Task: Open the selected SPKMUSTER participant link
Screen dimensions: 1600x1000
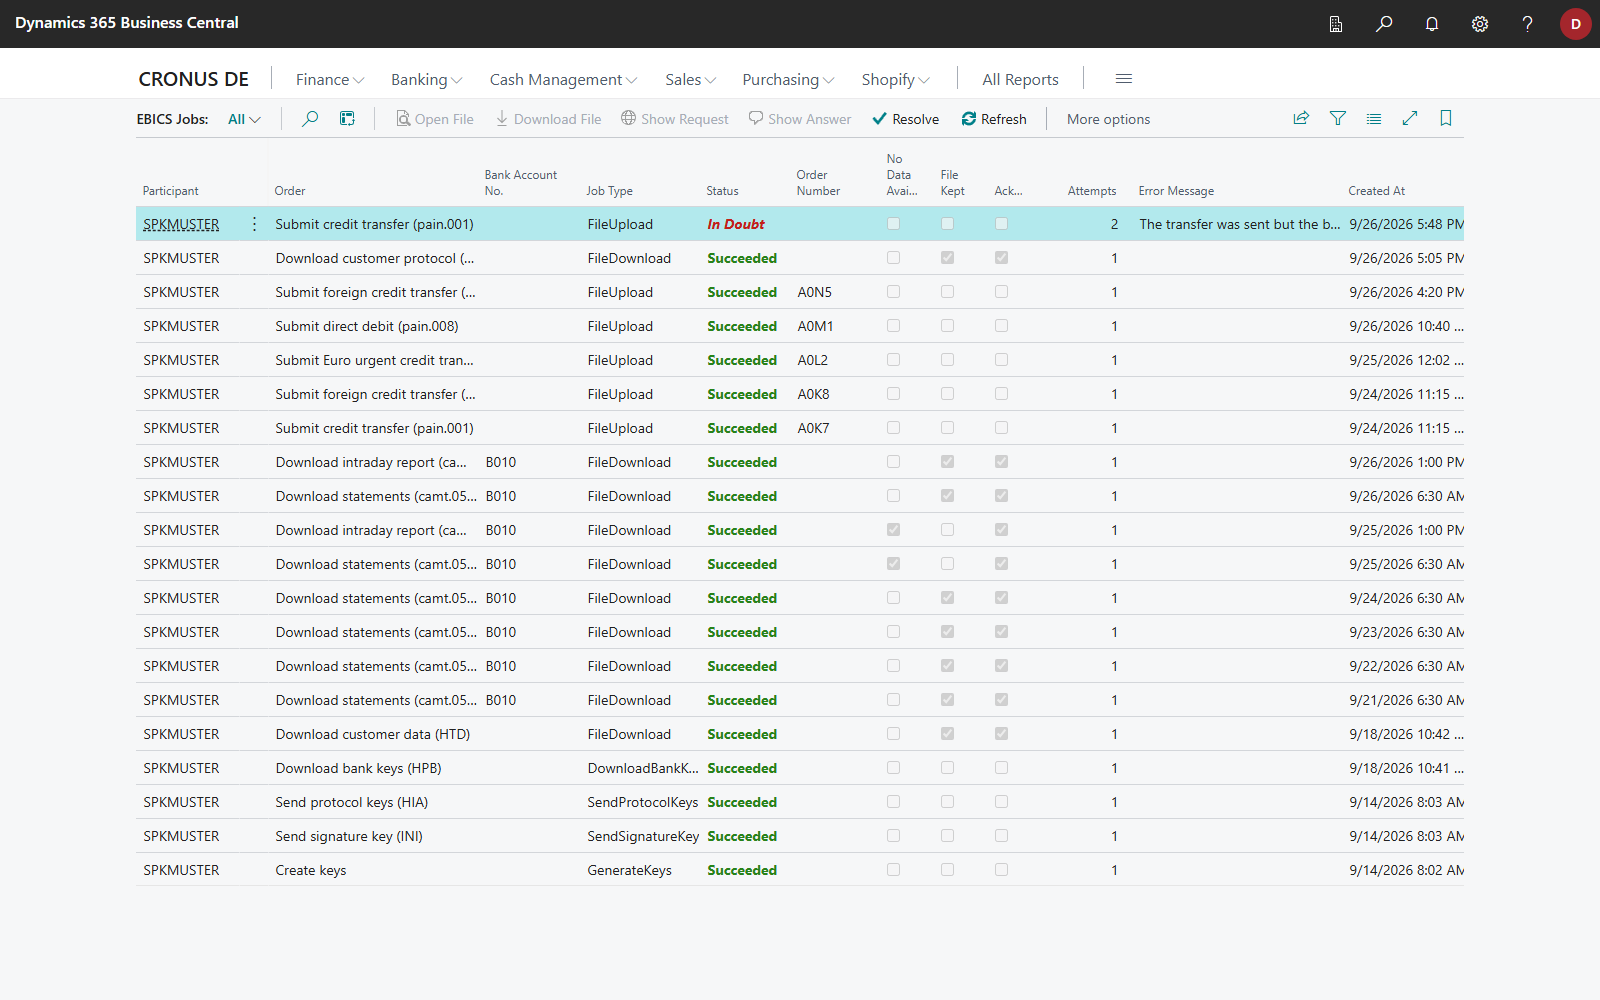Action: click(x=181, y=224)
